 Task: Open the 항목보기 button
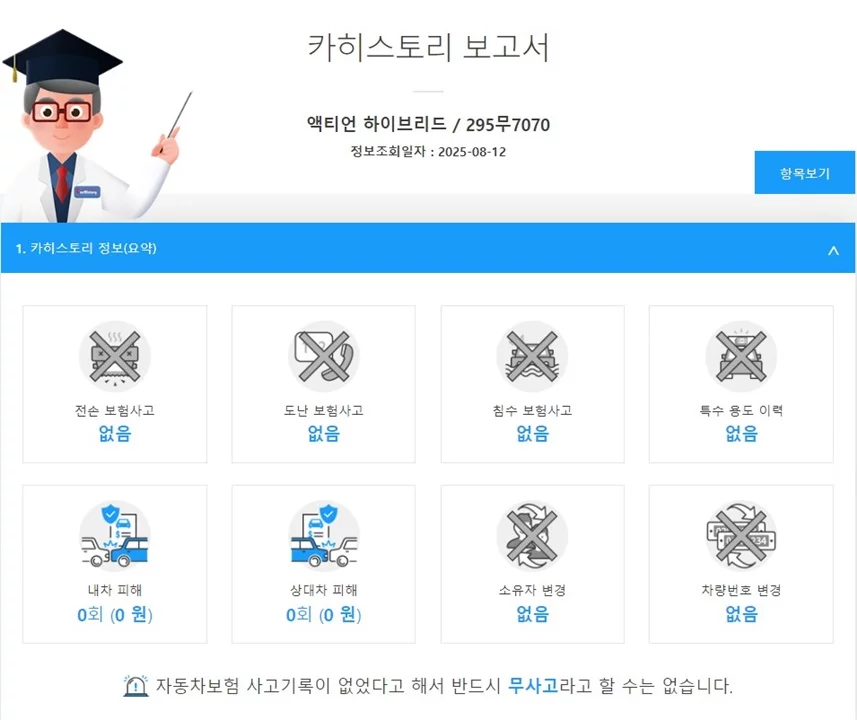(805, 172)
